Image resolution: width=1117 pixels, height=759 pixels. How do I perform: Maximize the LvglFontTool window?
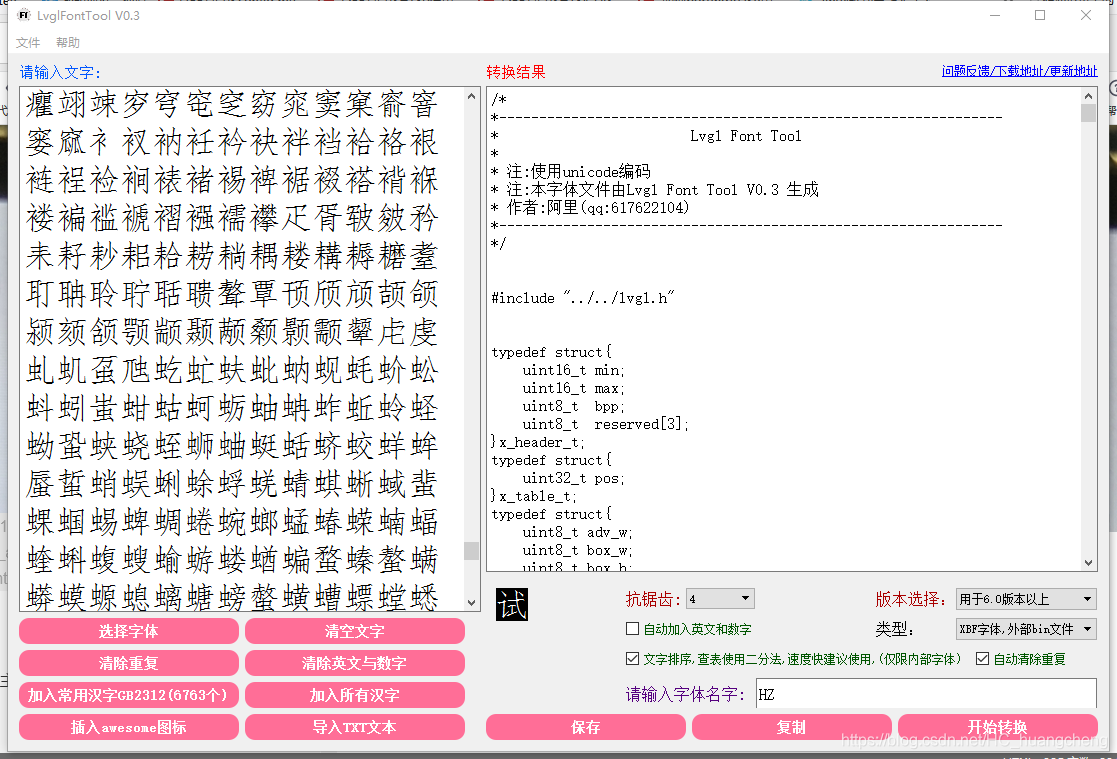tap(1040, 15)
